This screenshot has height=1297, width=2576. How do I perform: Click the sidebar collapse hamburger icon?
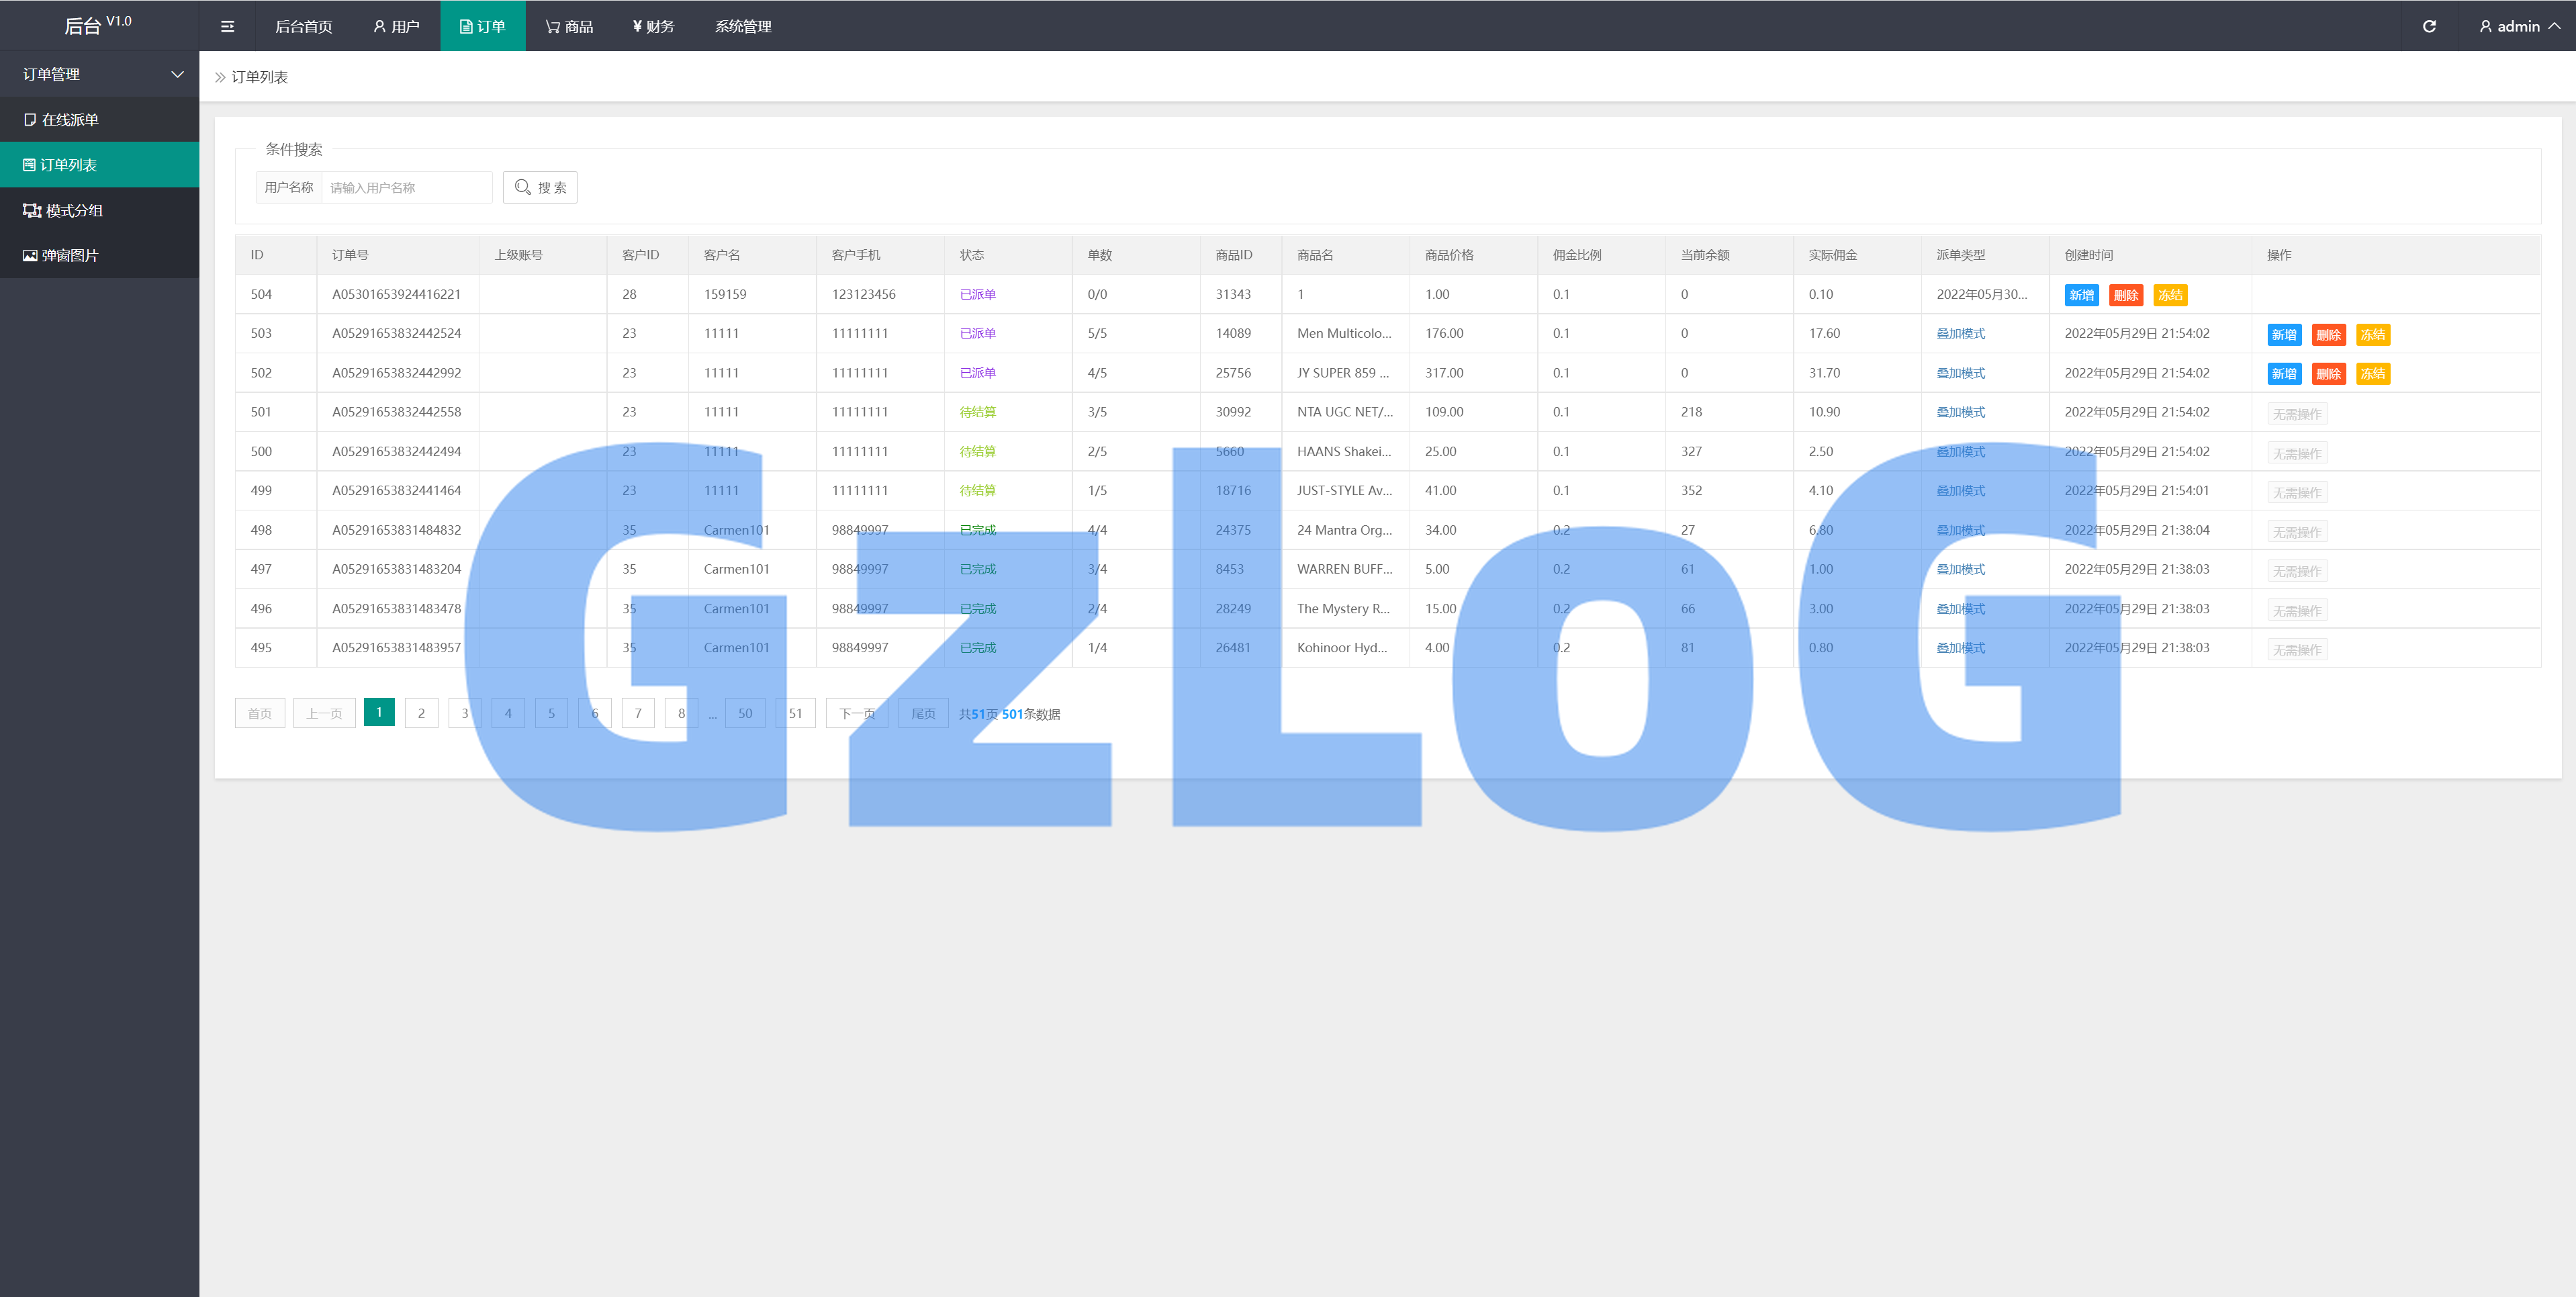click(227, 26)
